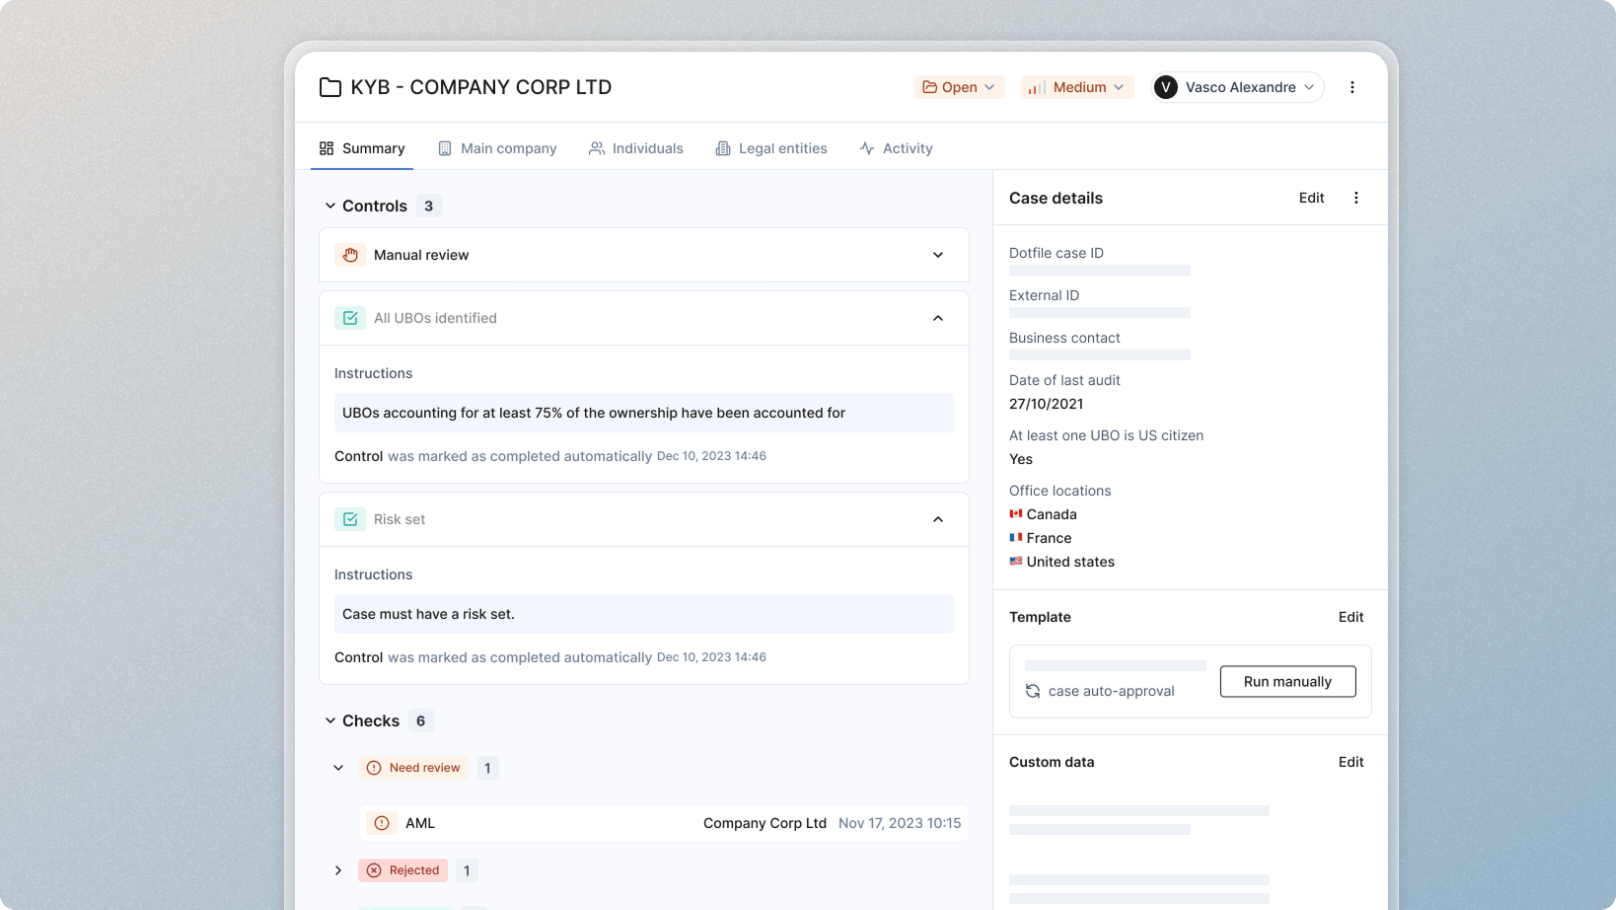Screen dimensions: 1616x910
Task: Click the Need review status badge
Action: click(x=414, y=768)
